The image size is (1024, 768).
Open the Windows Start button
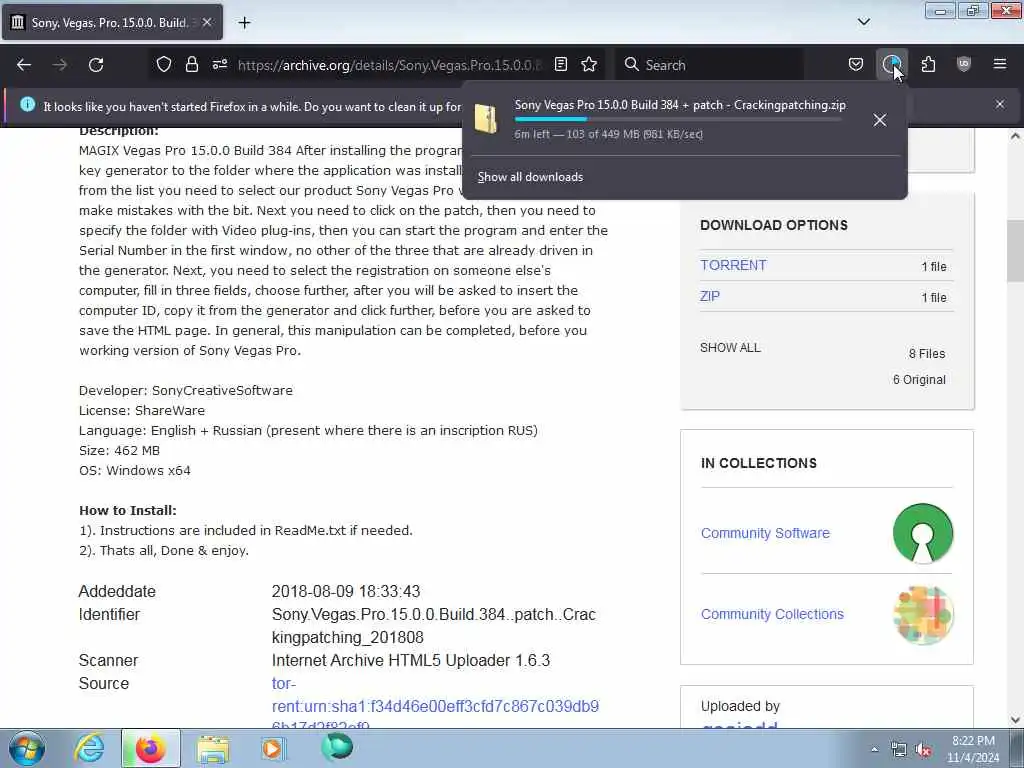[27, 748]
